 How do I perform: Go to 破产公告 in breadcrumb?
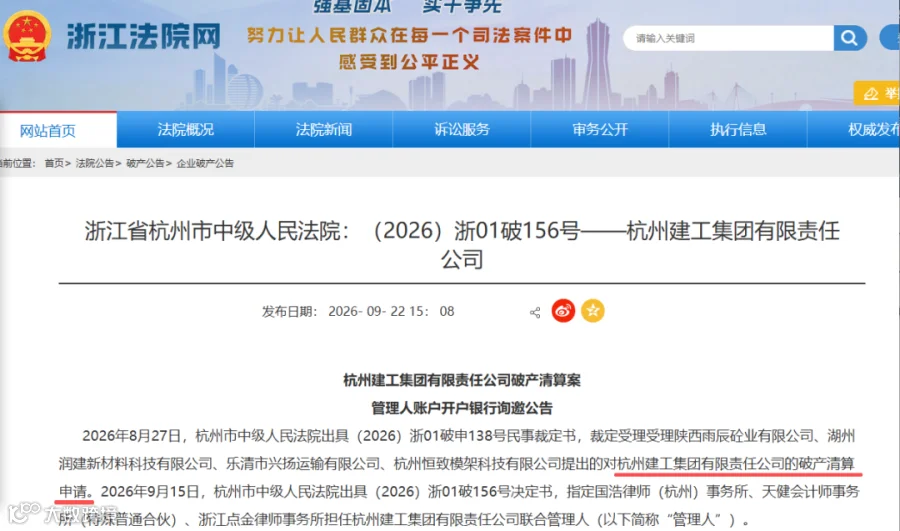pyautogui.click(x=145, y=163)
